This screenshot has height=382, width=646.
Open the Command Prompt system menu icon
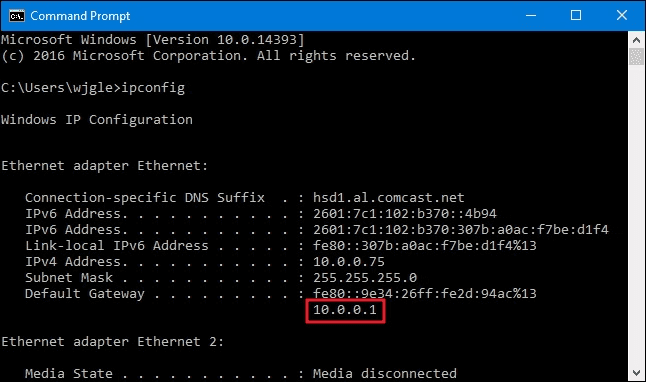(17, 16)
